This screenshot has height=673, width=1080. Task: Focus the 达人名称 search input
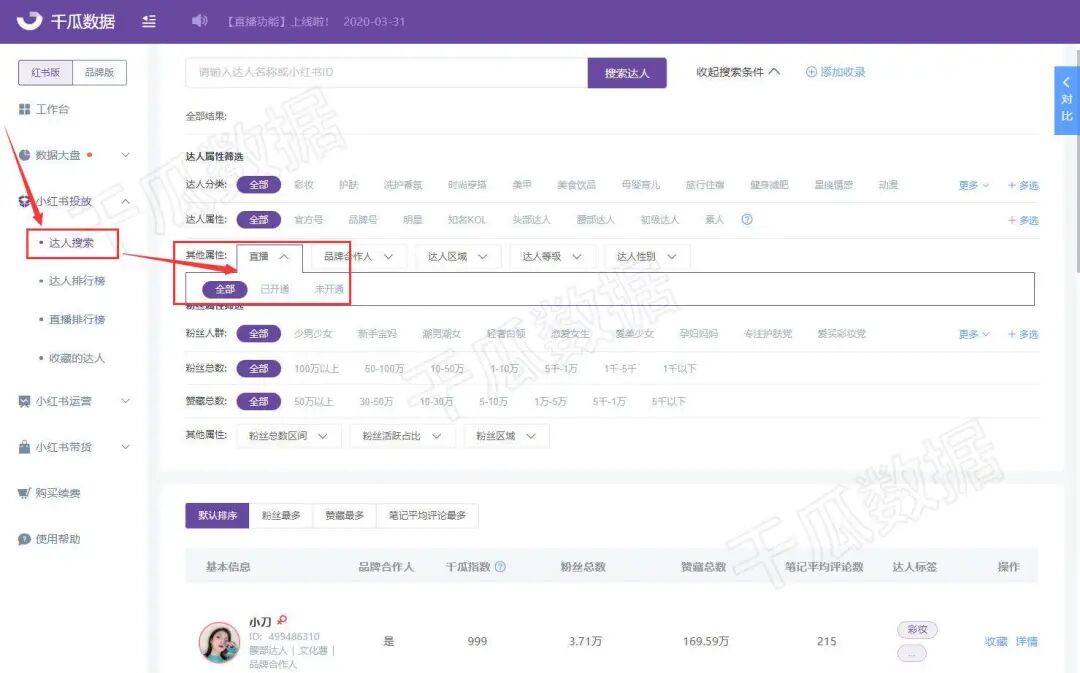click(386, 72)
